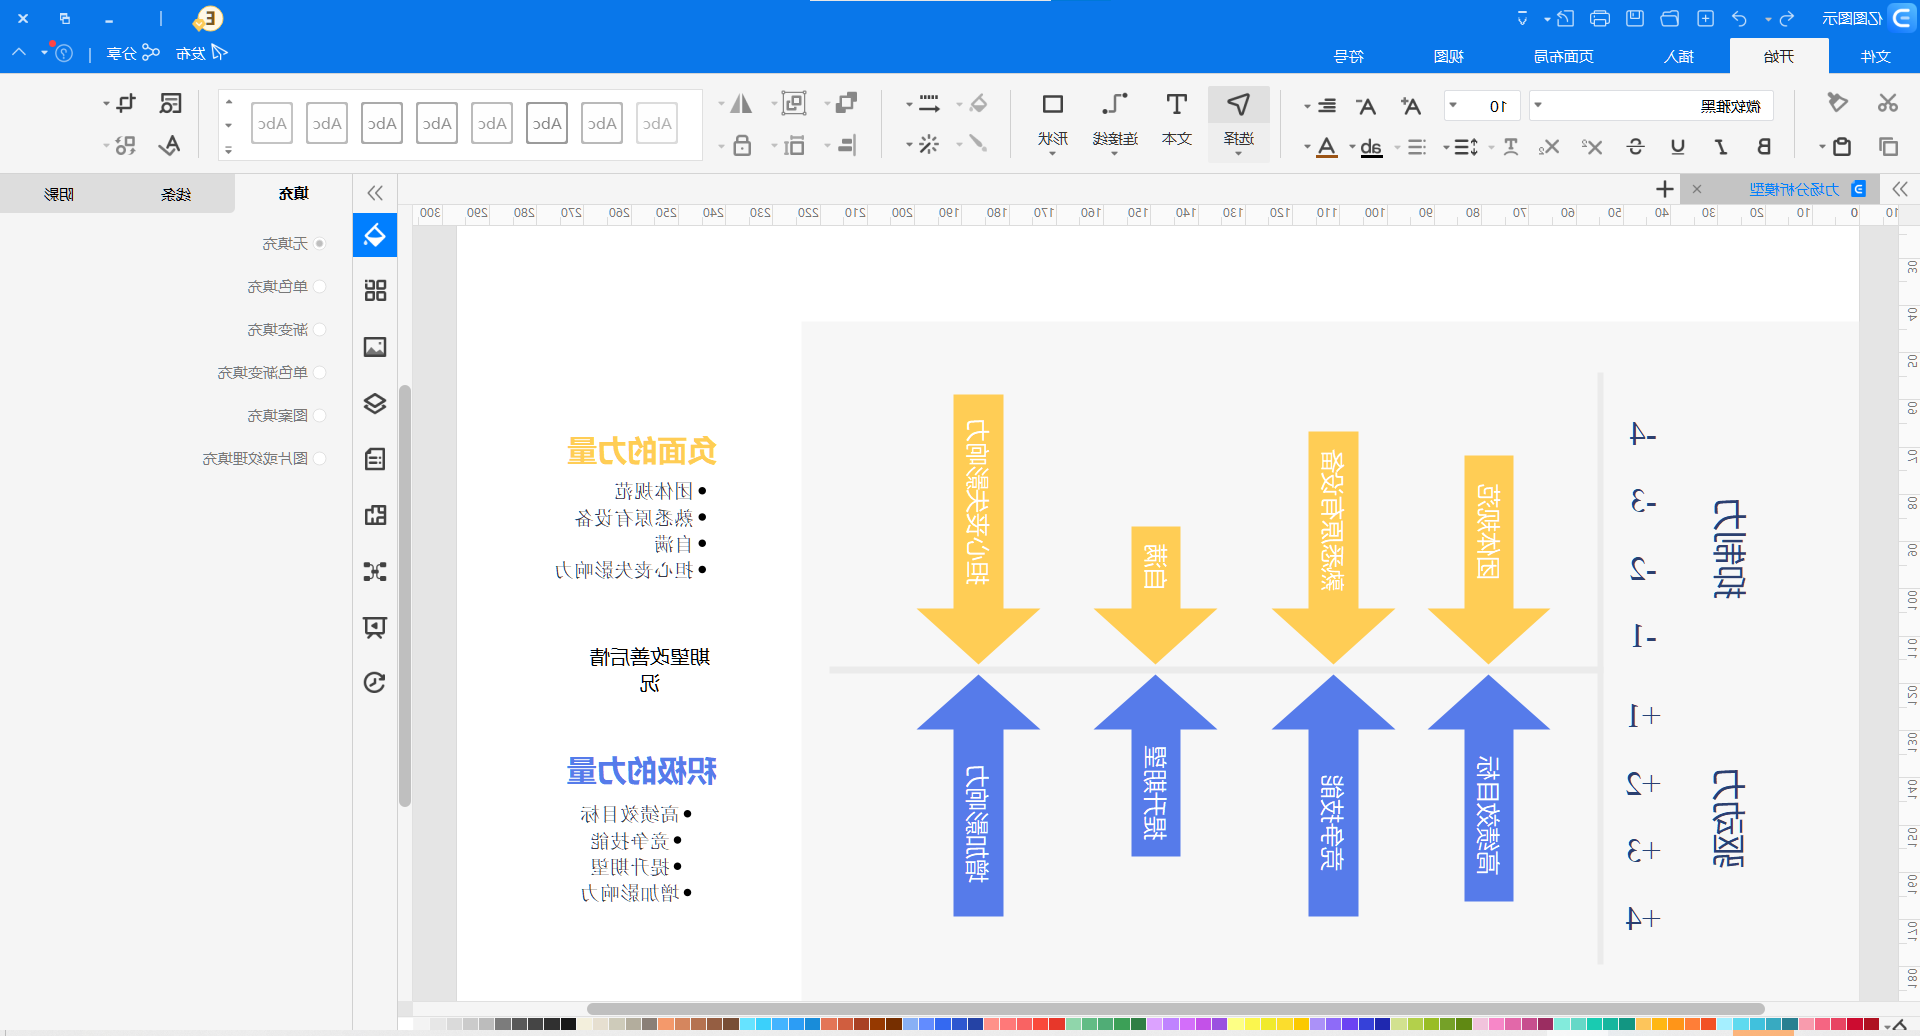Viewport: 1920px width, 1036px height.
Task: Select the 选择 selection tool button
Action: (x=1239, y=122)
